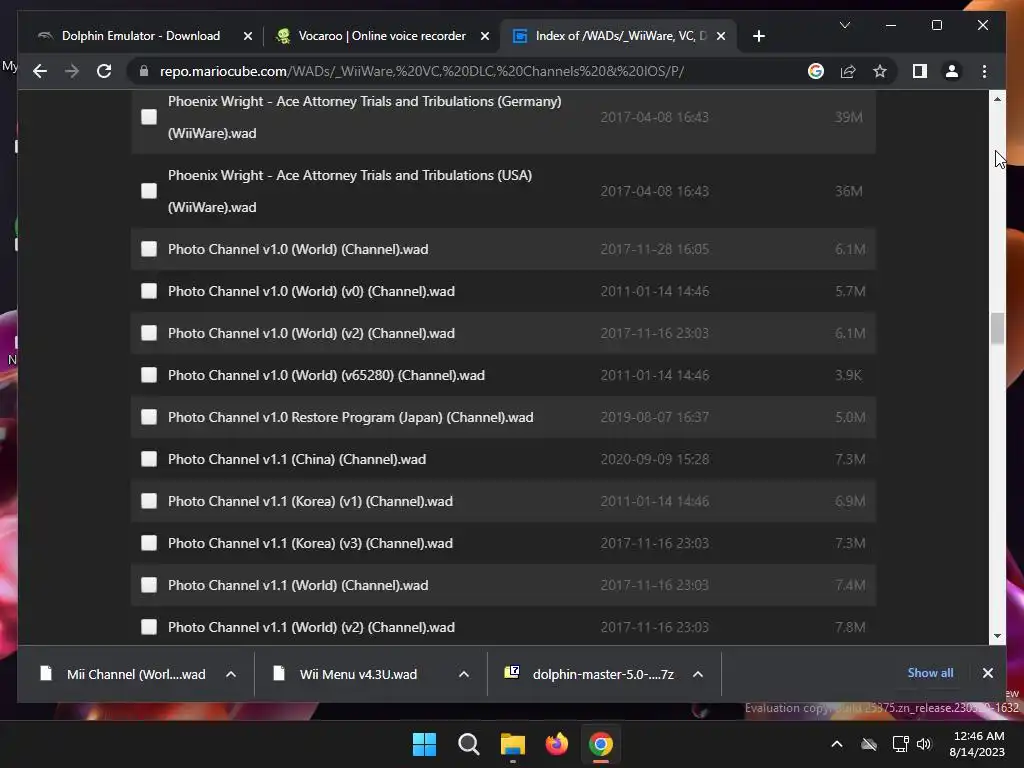Tick checkbox for Phoenix Wright Germany wad
This screenshot has height=768, width=1024.
(x=149, y=117)
